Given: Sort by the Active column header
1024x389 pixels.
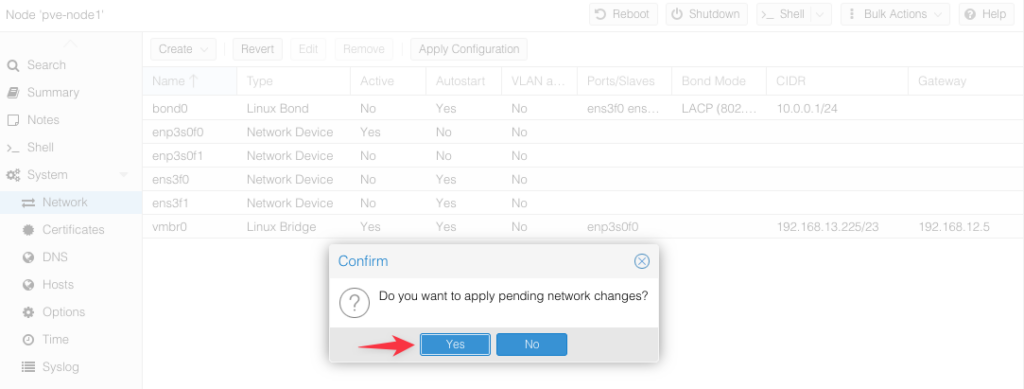Looking at the screenshot, I should tap(388, 82).
